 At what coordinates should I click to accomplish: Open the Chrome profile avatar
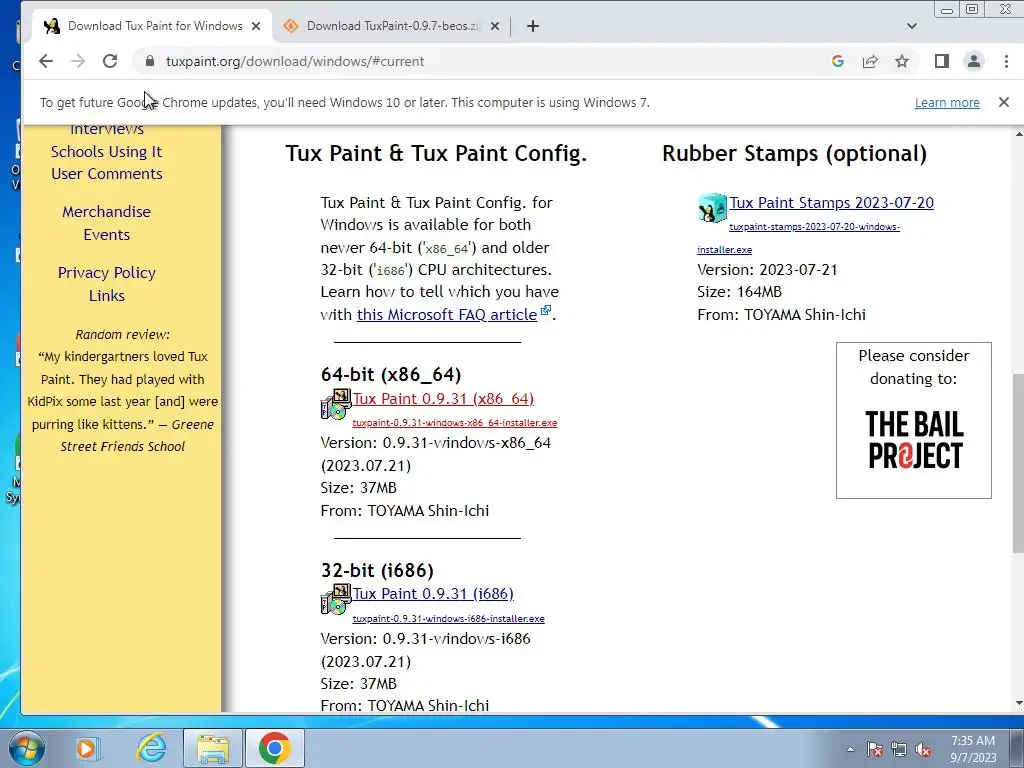[x=974, y=61]
